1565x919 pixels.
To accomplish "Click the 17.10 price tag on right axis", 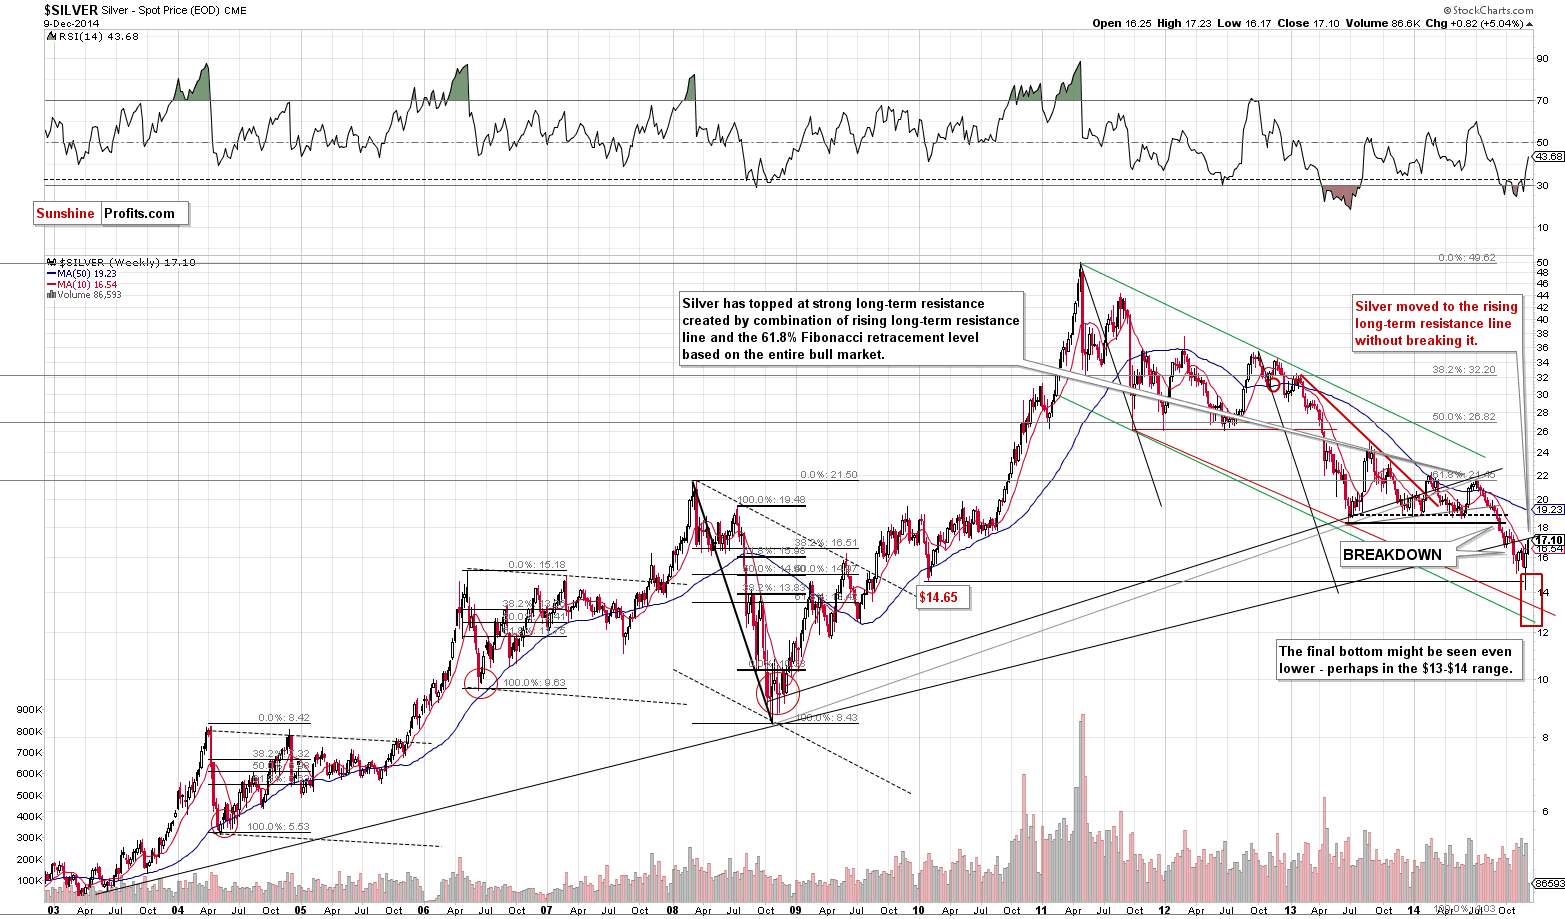I will pos(1548,540).
